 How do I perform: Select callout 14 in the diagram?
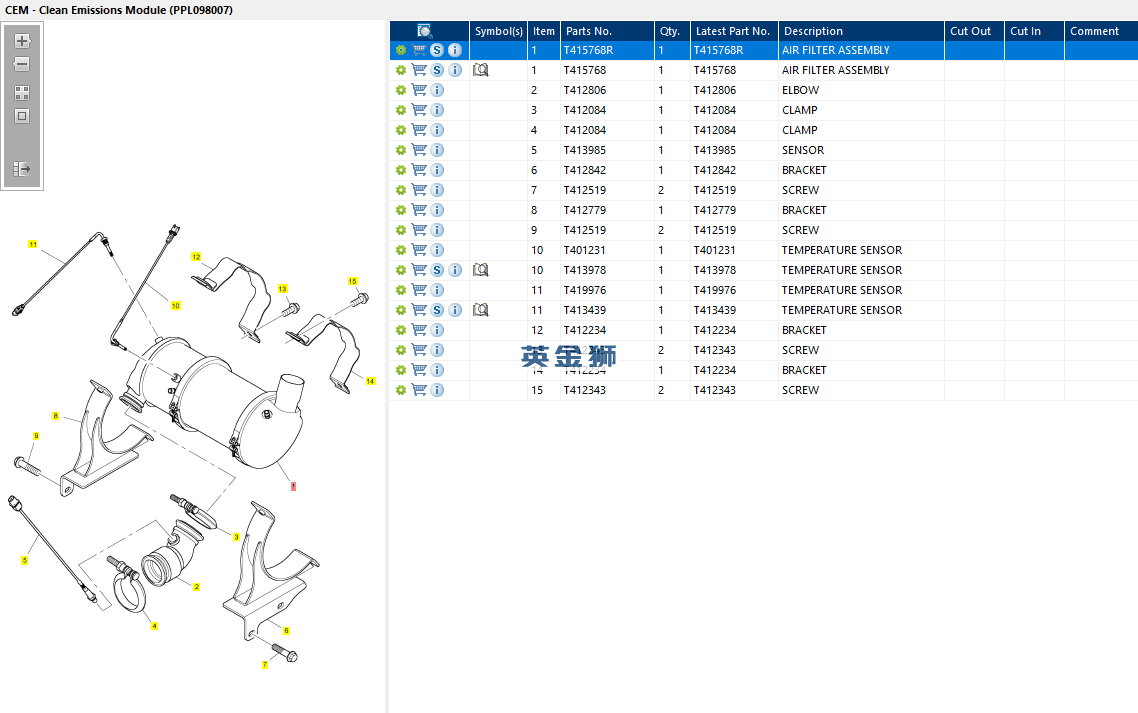click(370, 381)
